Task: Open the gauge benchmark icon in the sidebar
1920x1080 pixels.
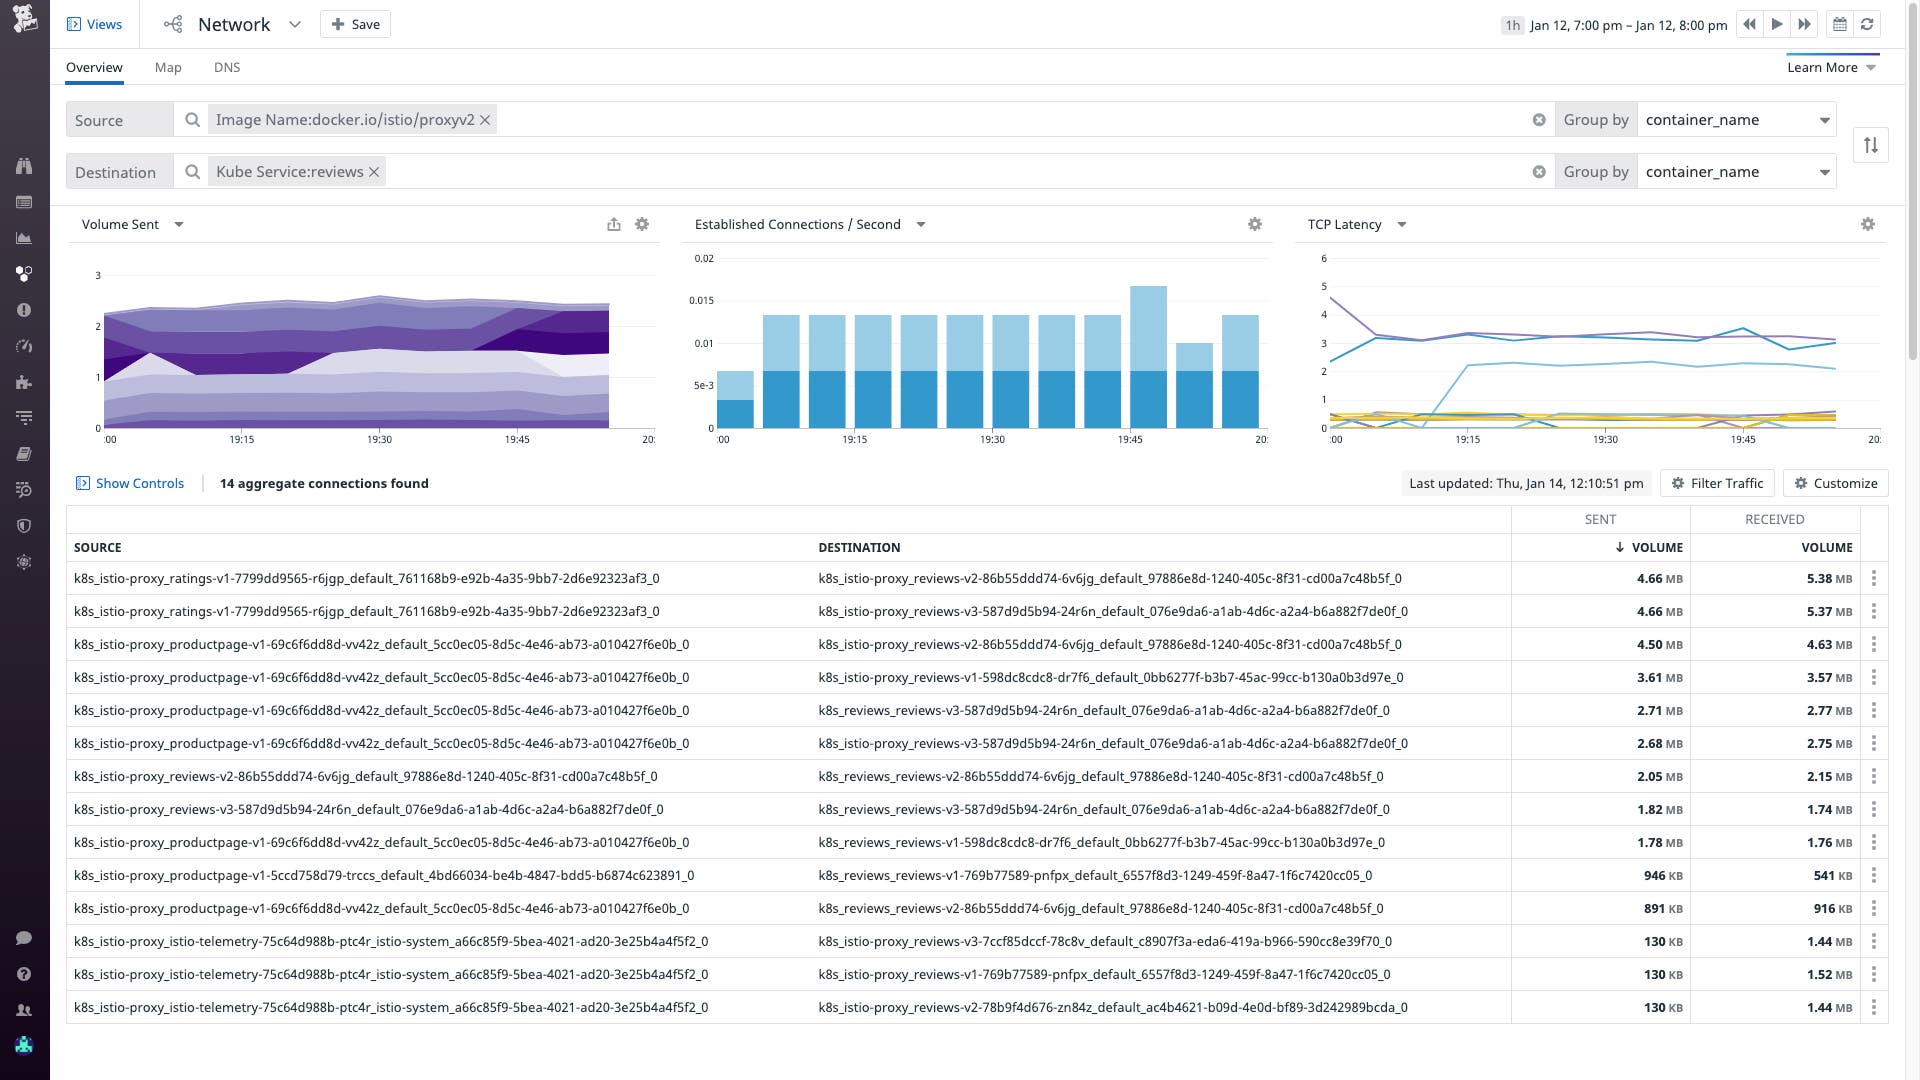Action: click(24, 346)
